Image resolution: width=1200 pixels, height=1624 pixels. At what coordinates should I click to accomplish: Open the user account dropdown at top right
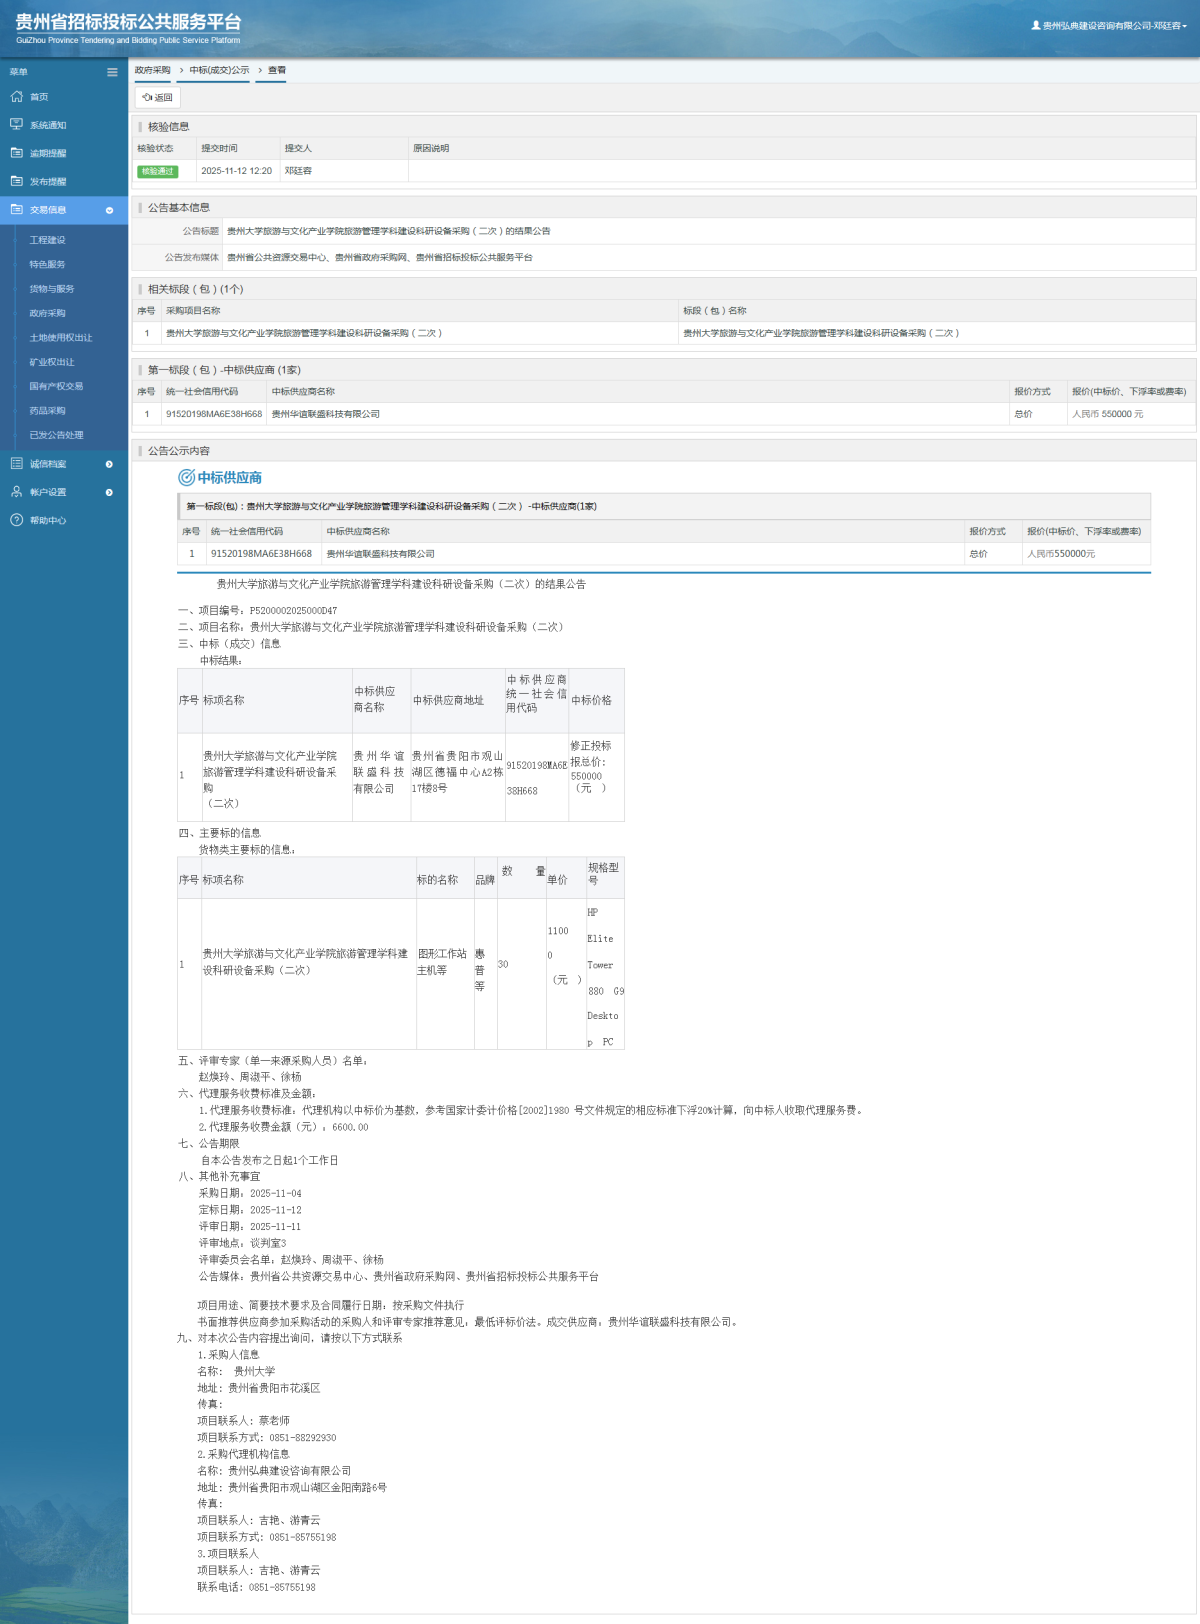click(1109, 26)
